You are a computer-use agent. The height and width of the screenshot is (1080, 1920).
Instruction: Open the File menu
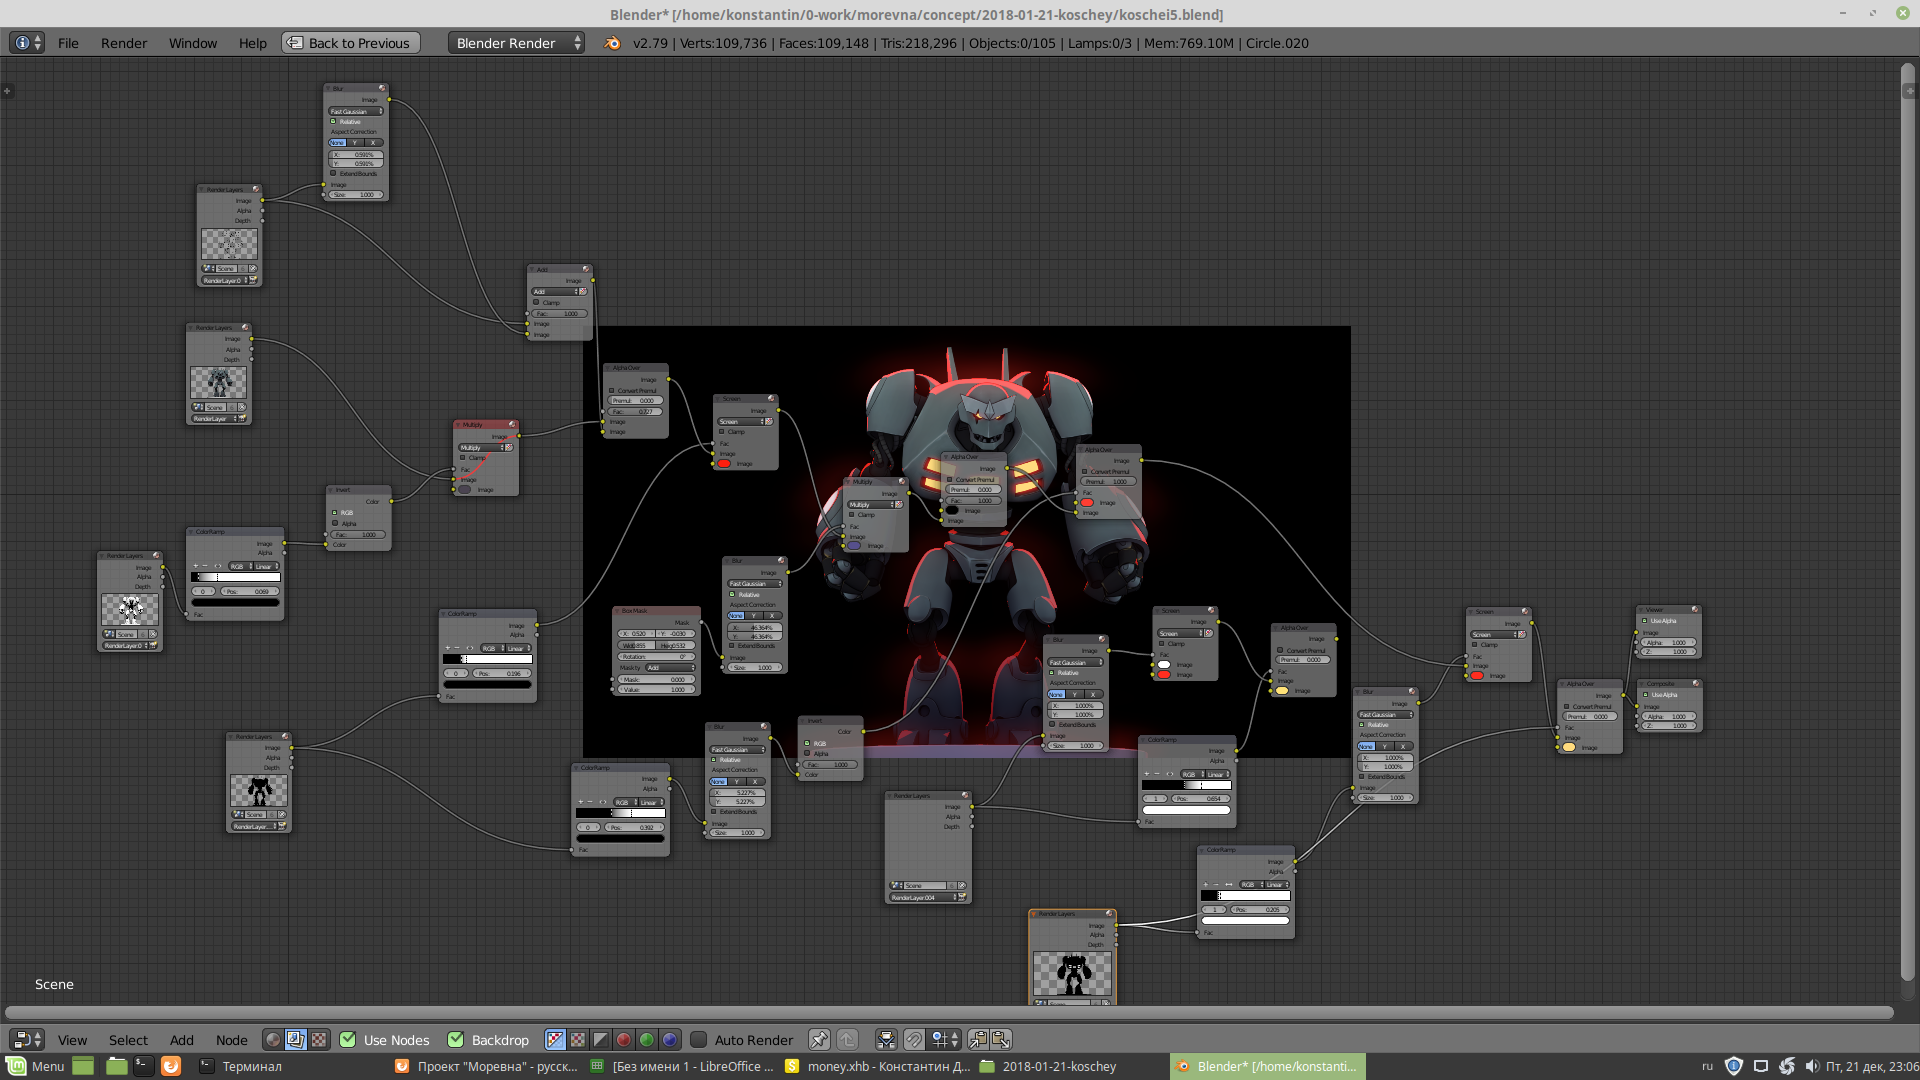point(68,43)
